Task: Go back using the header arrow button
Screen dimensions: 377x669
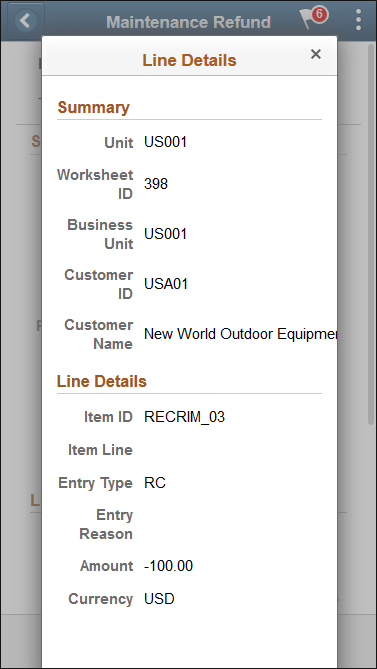Action: (x=26, y=20)
